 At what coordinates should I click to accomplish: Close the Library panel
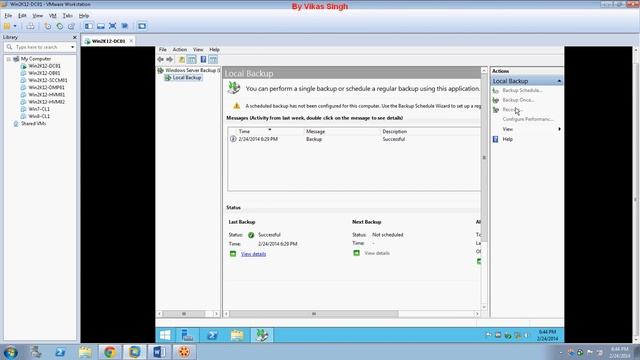point(74,37)
